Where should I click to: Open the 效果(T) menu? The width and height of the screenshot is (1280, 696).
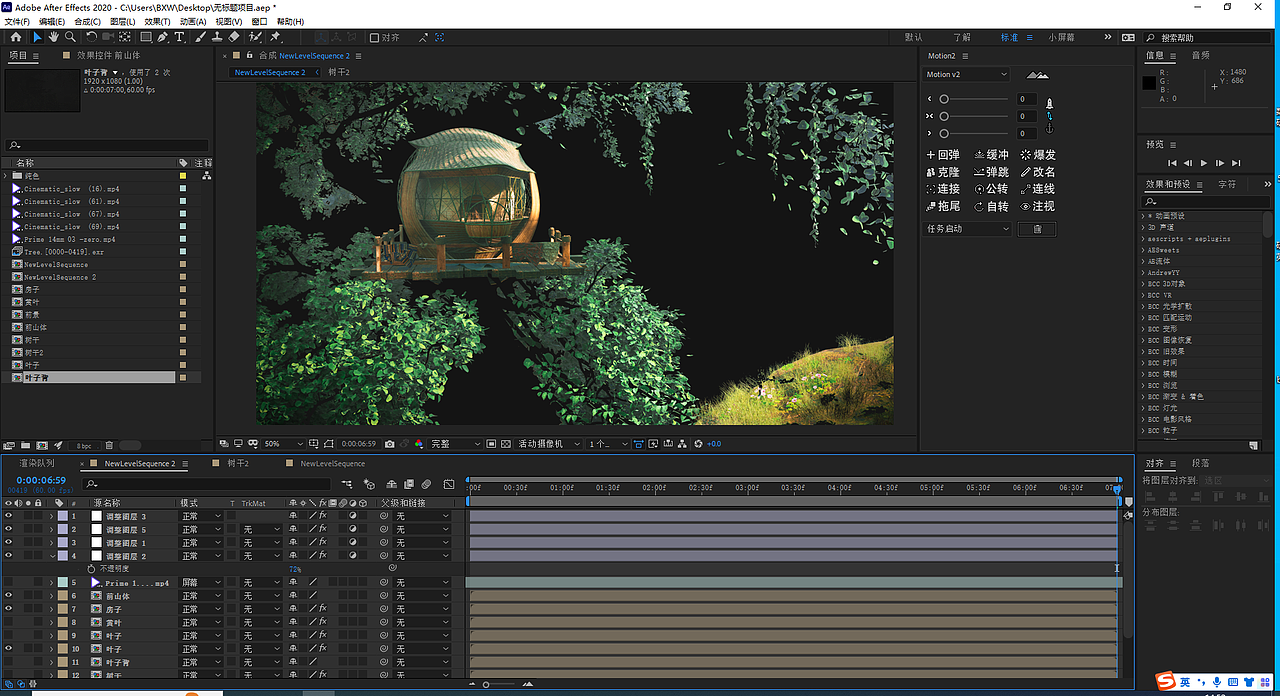tap(157, 21)
